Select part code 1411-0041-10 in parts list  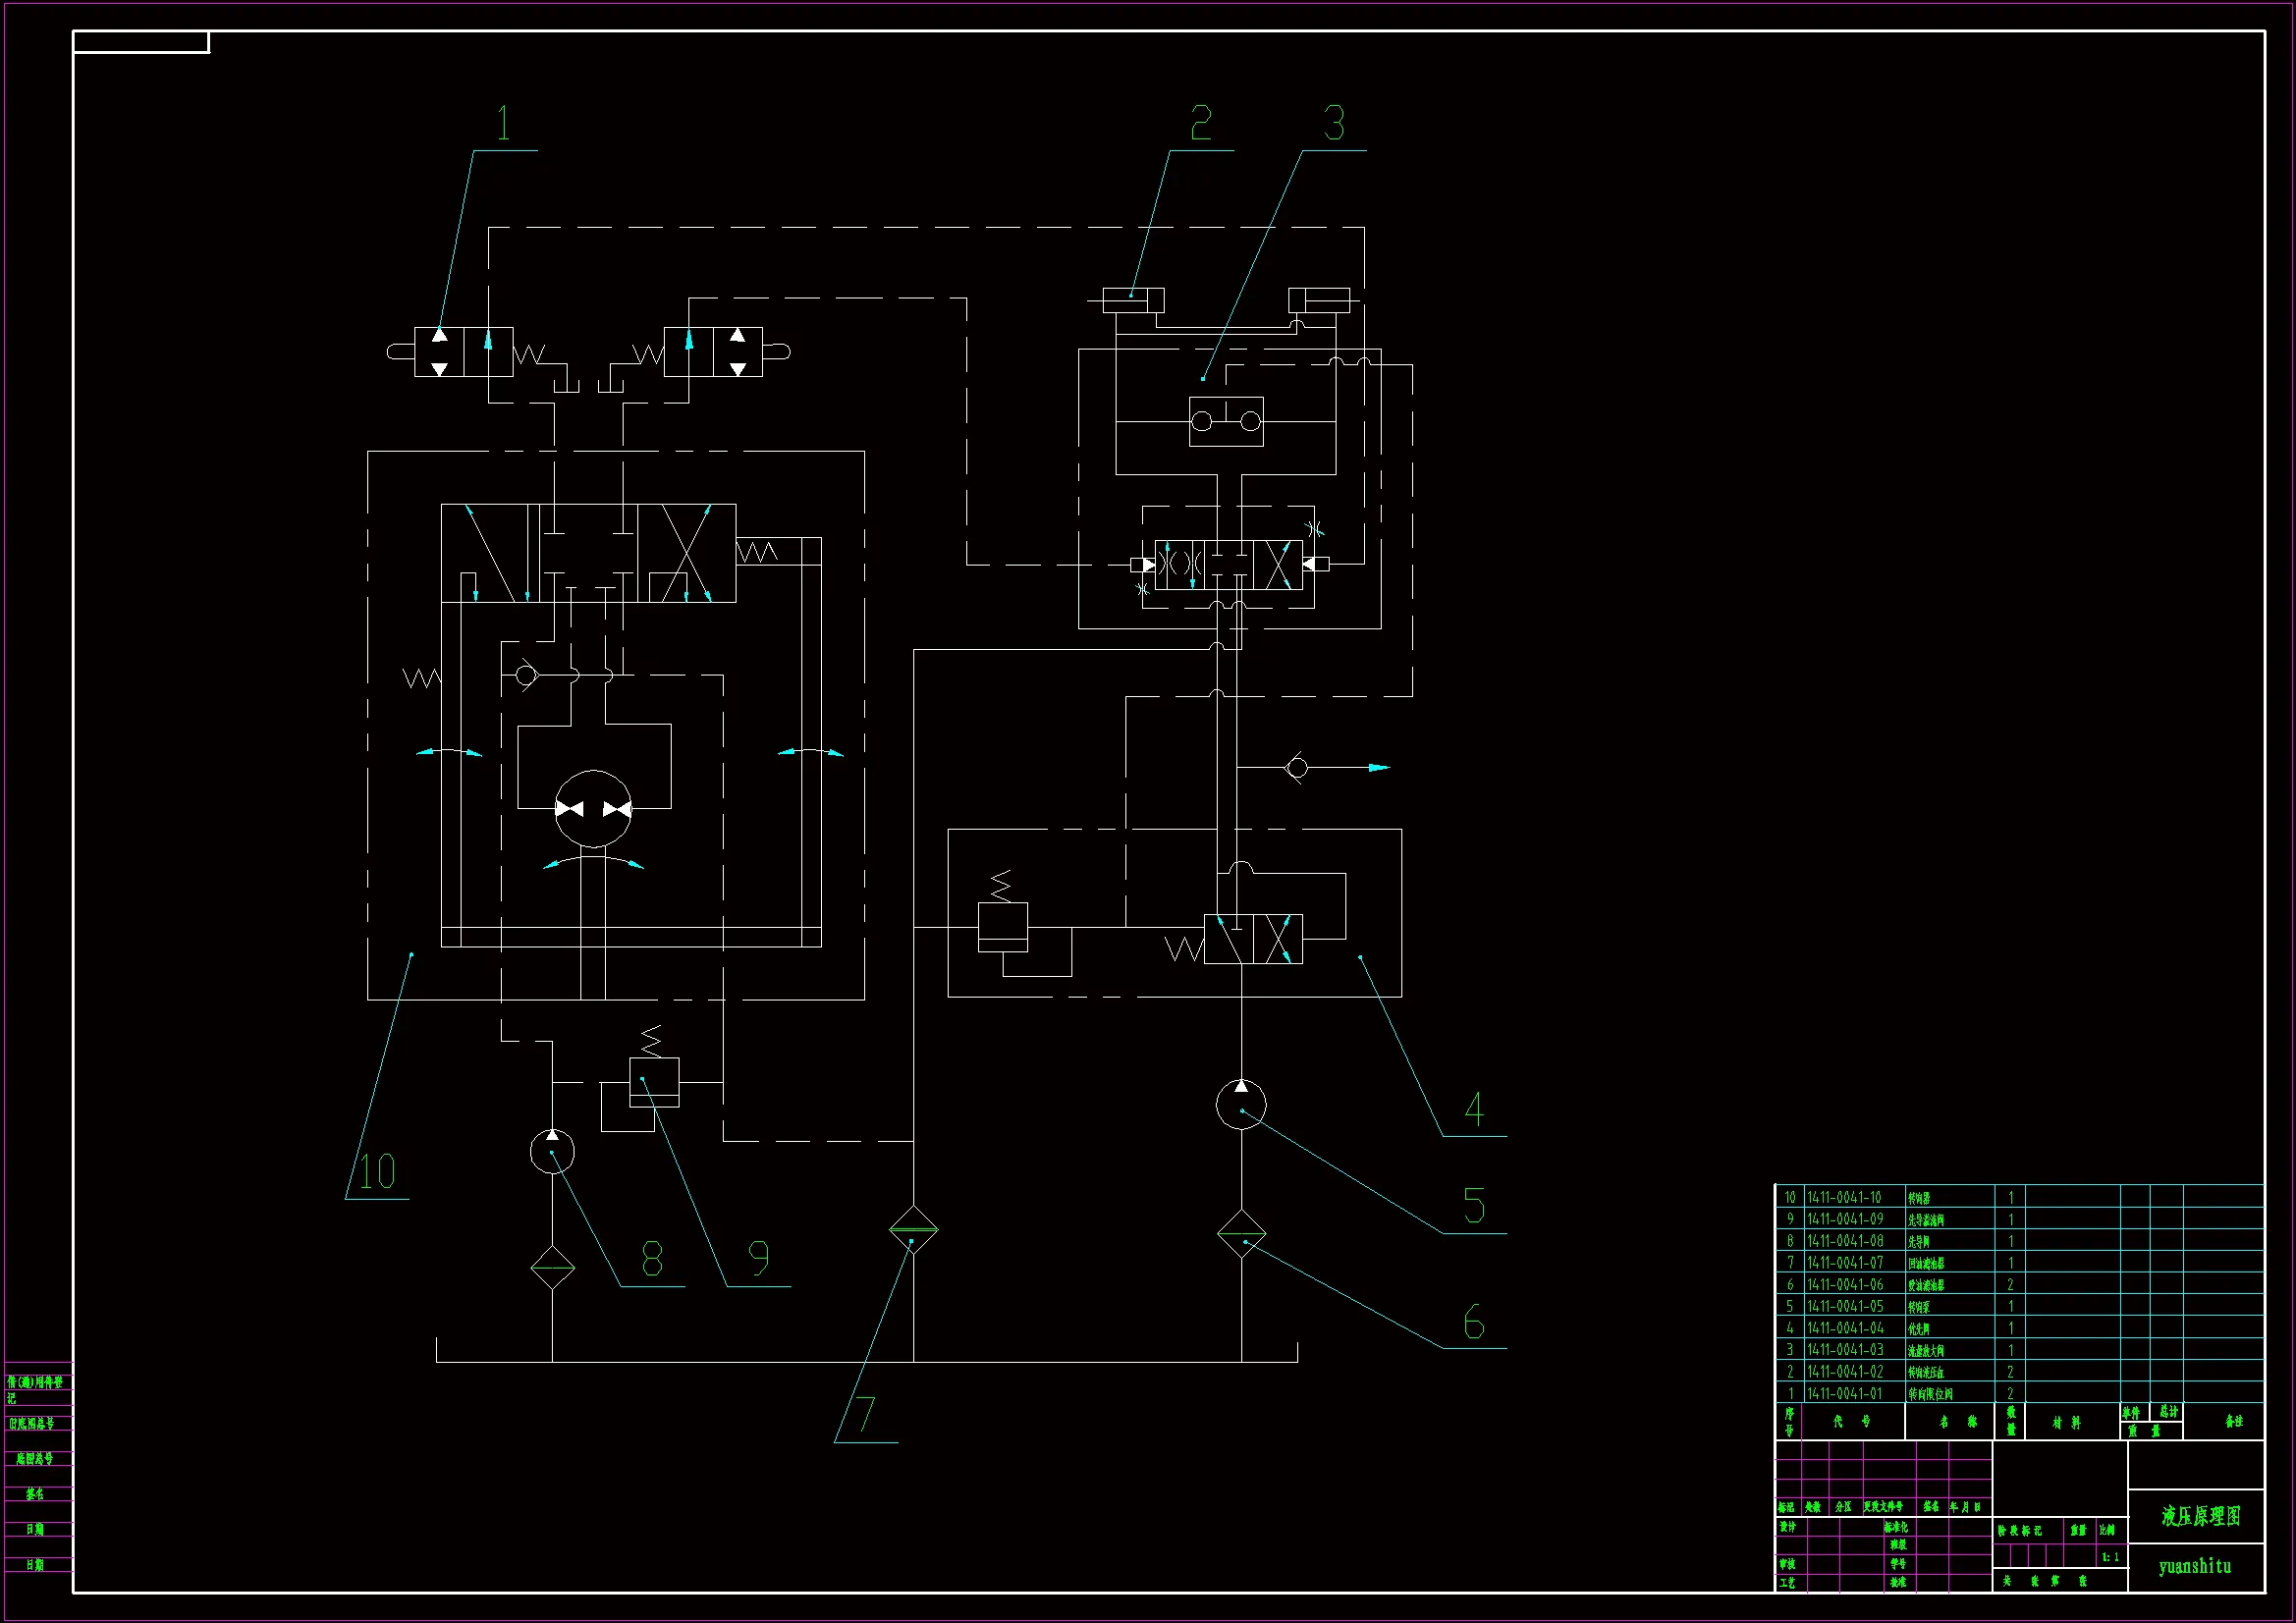tap(1844, 1197)
